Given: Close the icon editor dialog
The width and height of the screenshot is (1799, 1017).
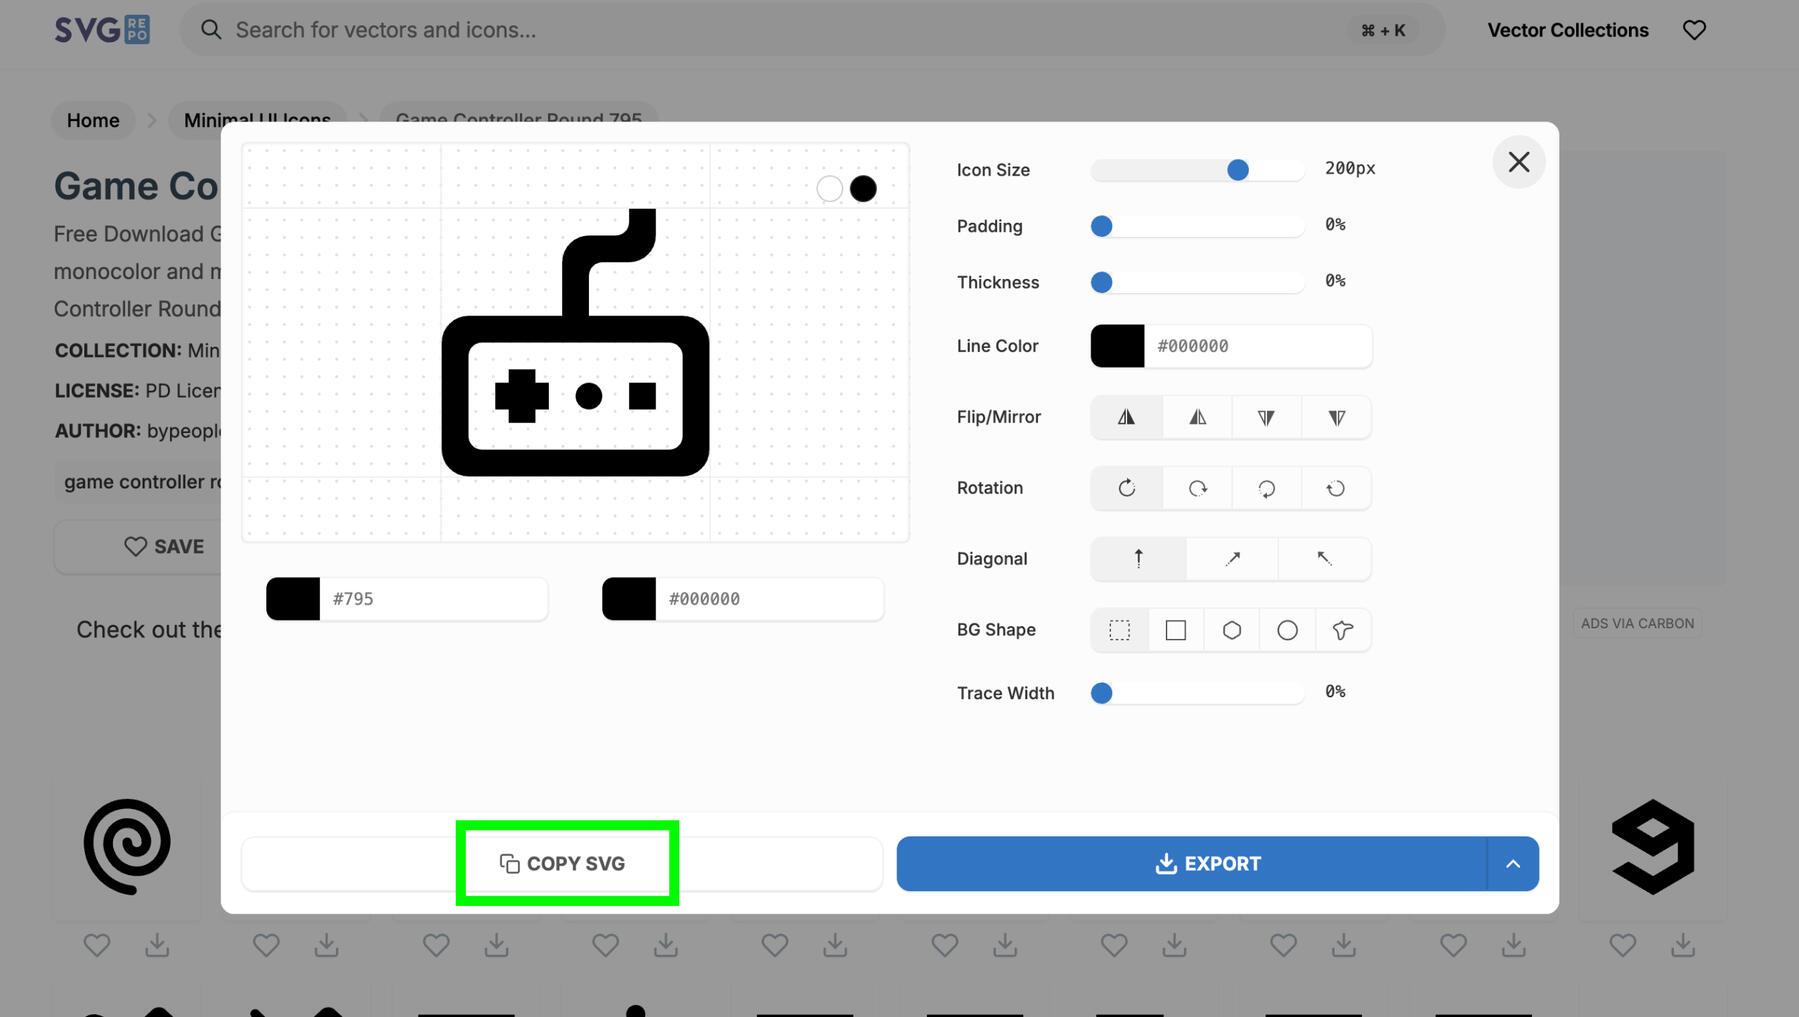Looking at the screenshot, I should pyautogui.click(x=1518, y=162).
